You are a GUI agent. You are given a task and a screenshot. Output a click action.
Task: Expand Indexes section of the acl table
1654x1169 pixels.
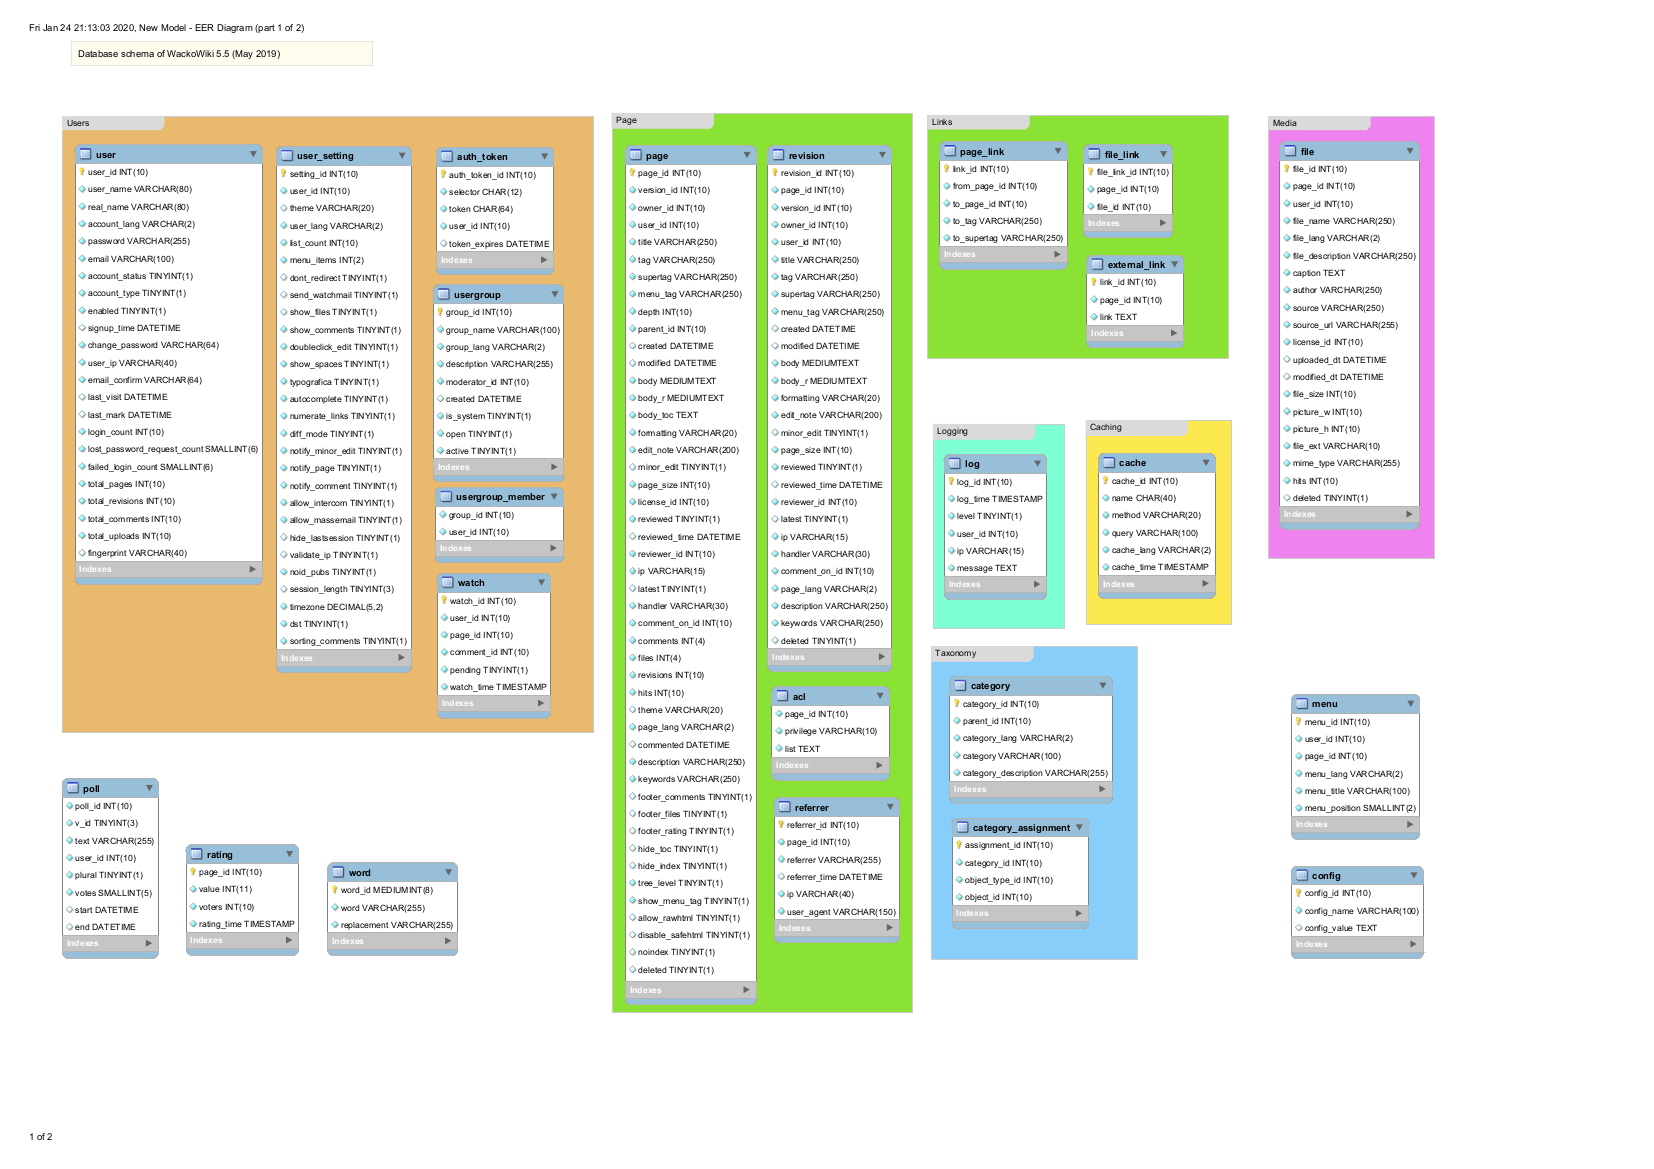[880, 765]
